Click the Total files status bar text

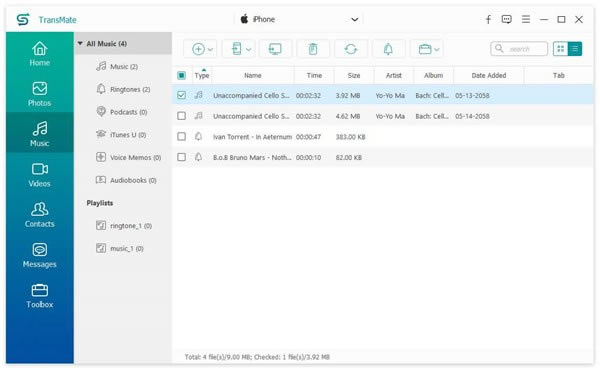(x=257, y=357)
